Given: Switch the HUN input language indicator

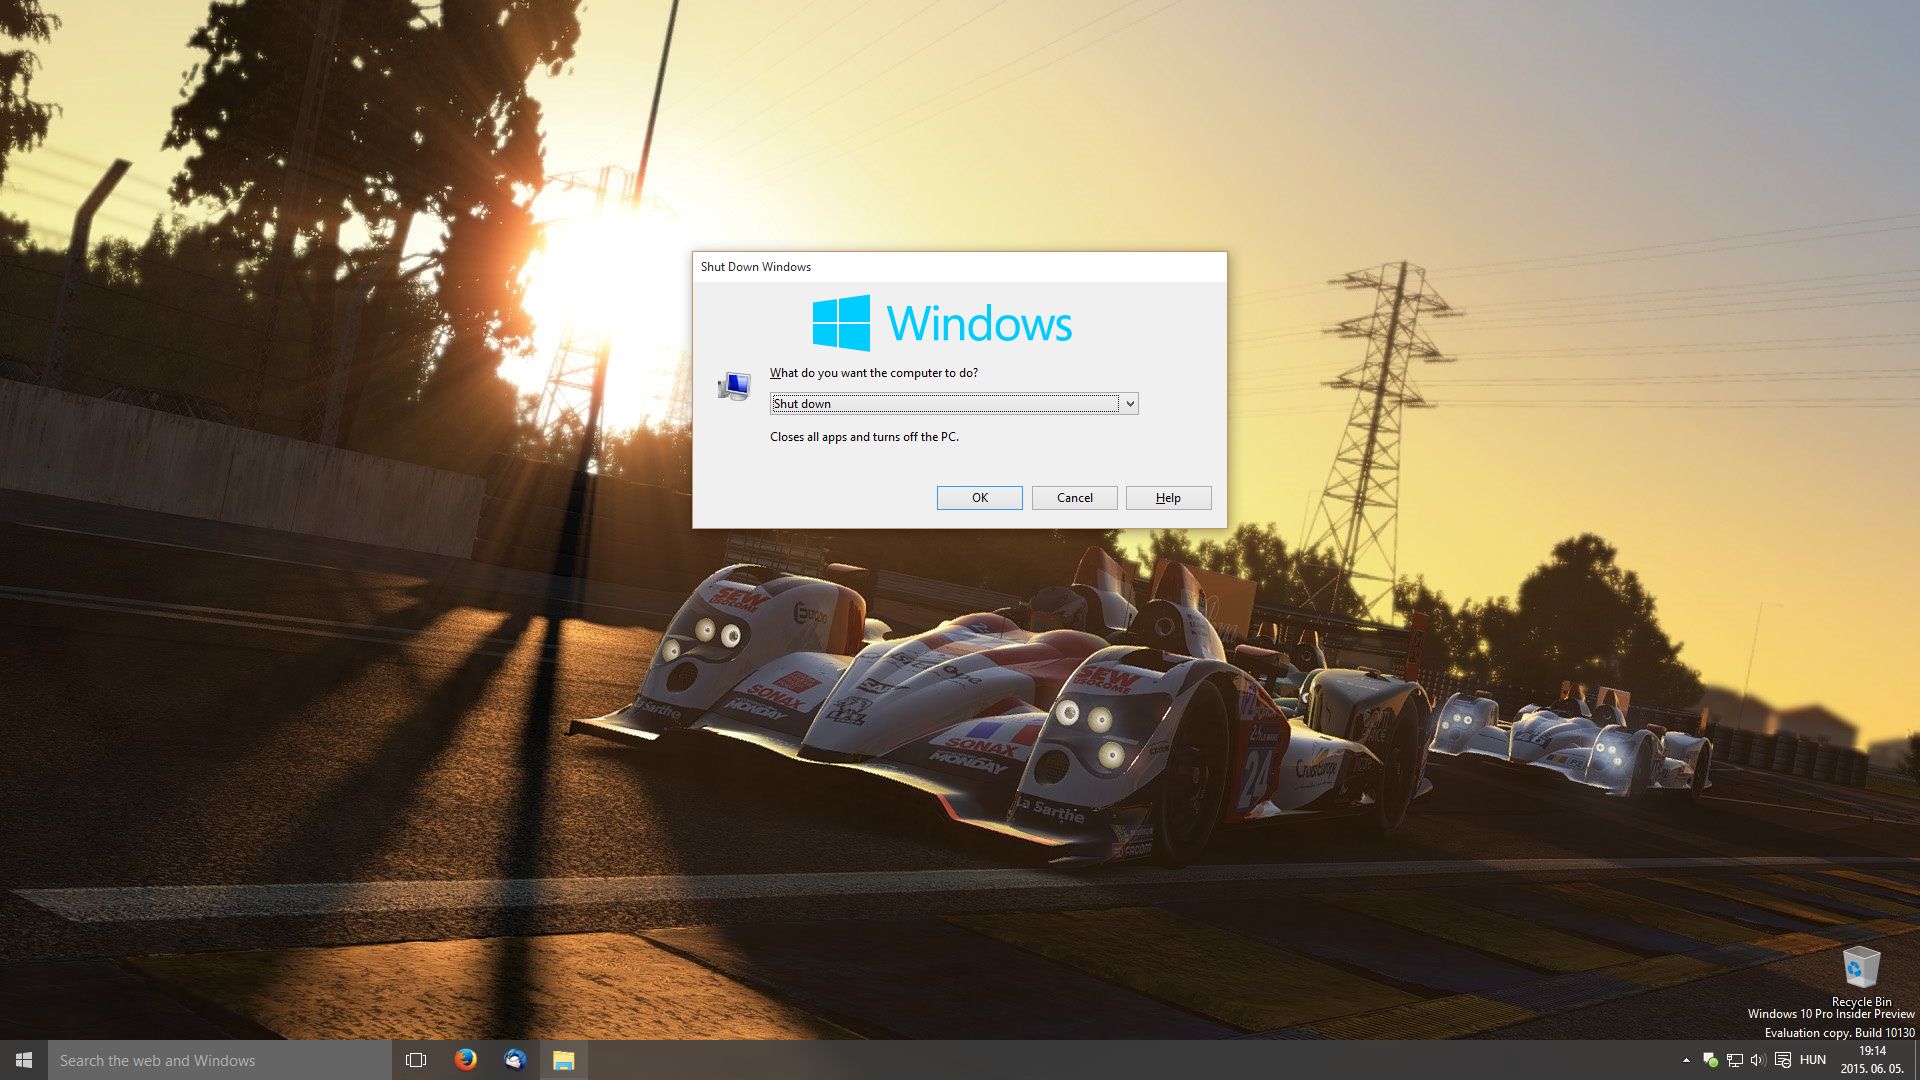Looking at the screenshot, I should pyautogui.click(x=1813, y=1060).
